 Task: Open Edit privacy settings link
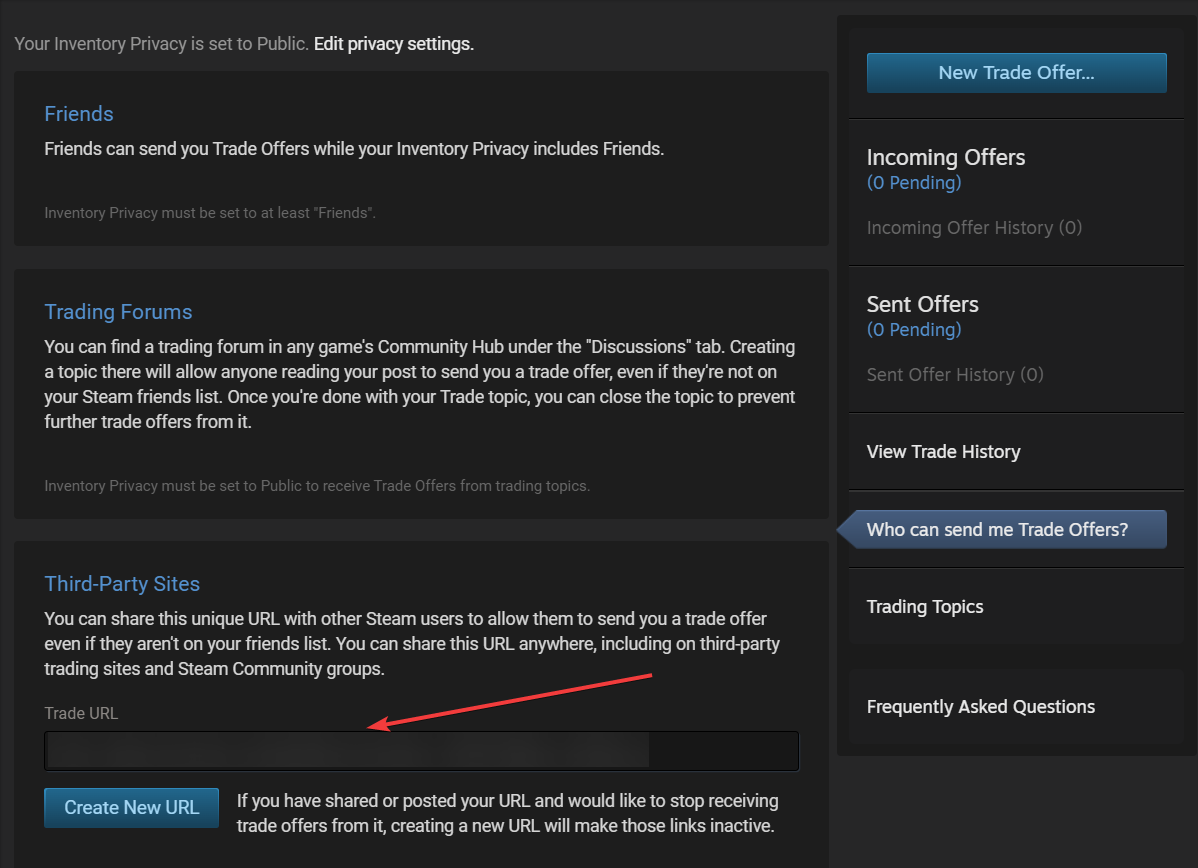[x=393, y=44]
